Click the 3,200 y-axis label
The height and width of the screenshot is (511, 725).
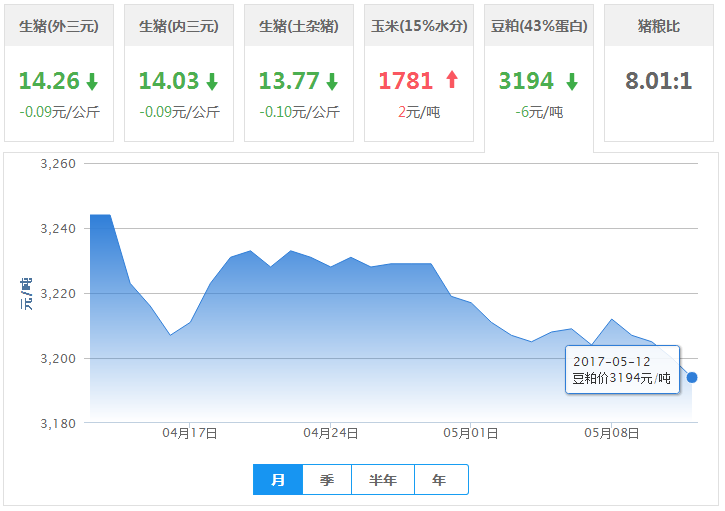(58, 358)
